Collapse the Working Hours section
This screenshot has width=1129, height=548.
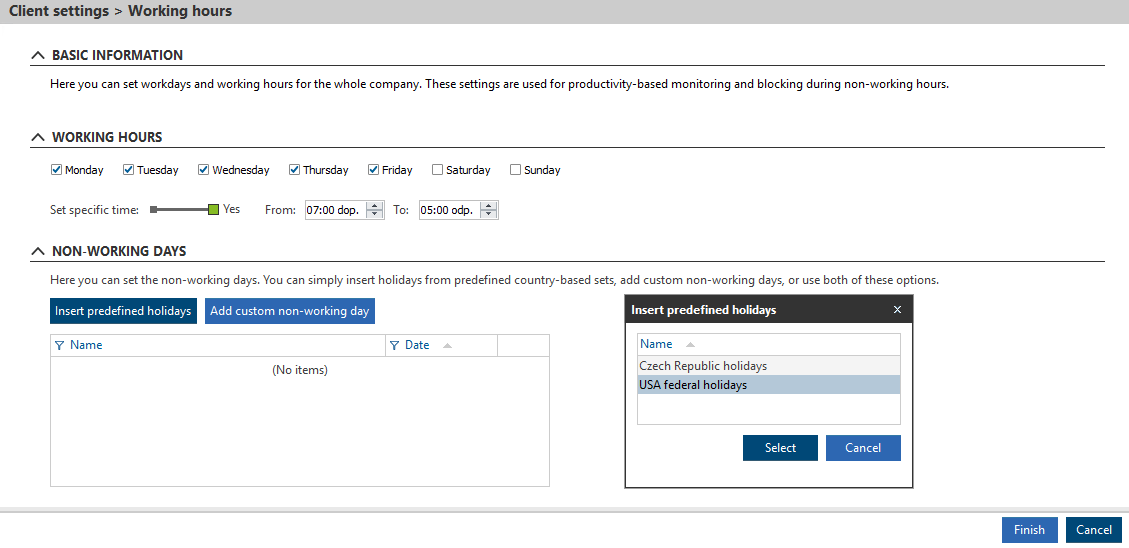38,138
